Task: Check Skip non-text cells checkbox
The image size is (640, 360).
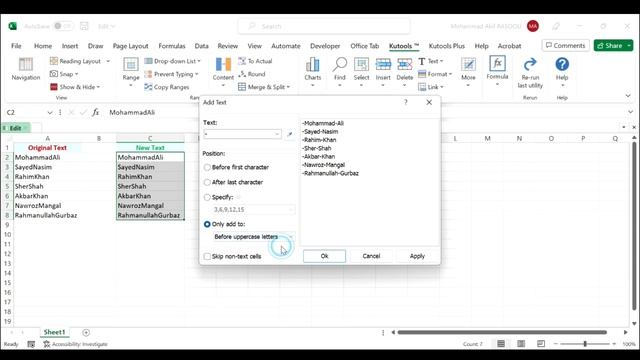Action: click(x=207, y=256)
